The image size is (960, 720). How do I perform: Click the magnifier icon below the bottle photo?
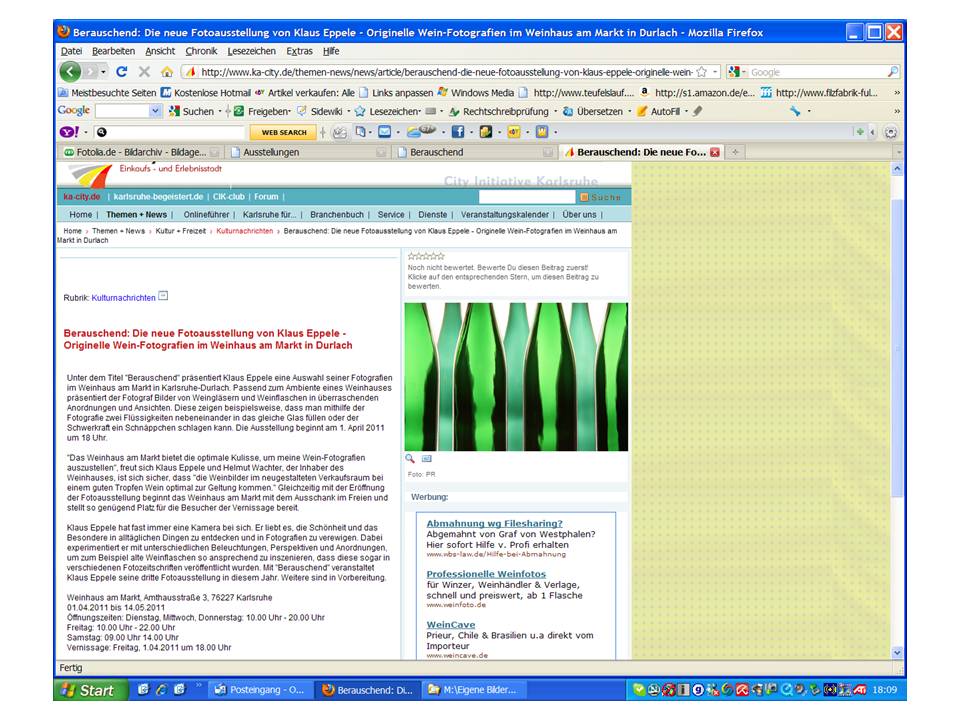[x=410, y=459]
